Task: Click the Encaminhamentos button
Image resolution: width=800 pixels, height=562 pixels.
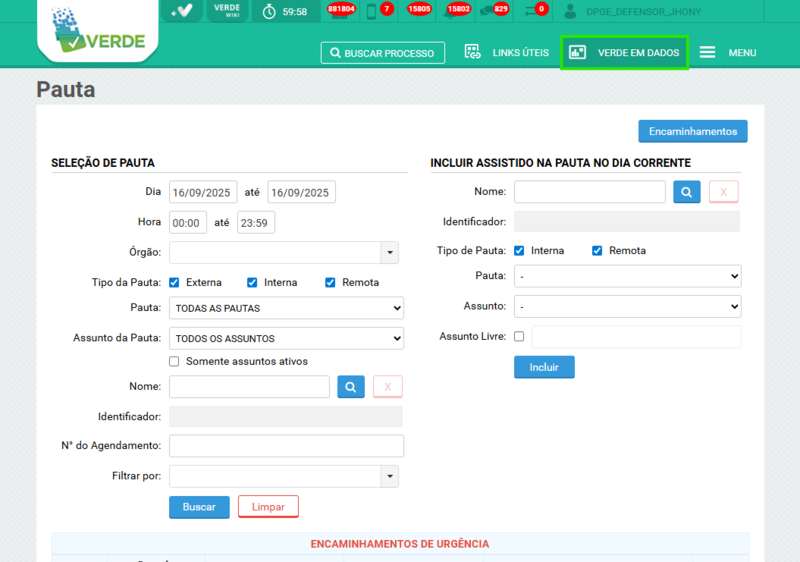Action: coord(692,132)
